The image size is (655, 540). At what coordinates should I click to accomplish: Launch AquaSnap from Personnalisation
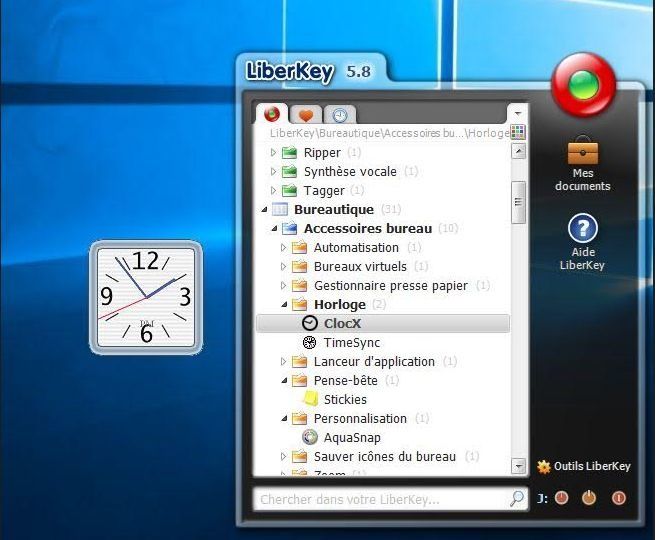(x=352, y=438)
